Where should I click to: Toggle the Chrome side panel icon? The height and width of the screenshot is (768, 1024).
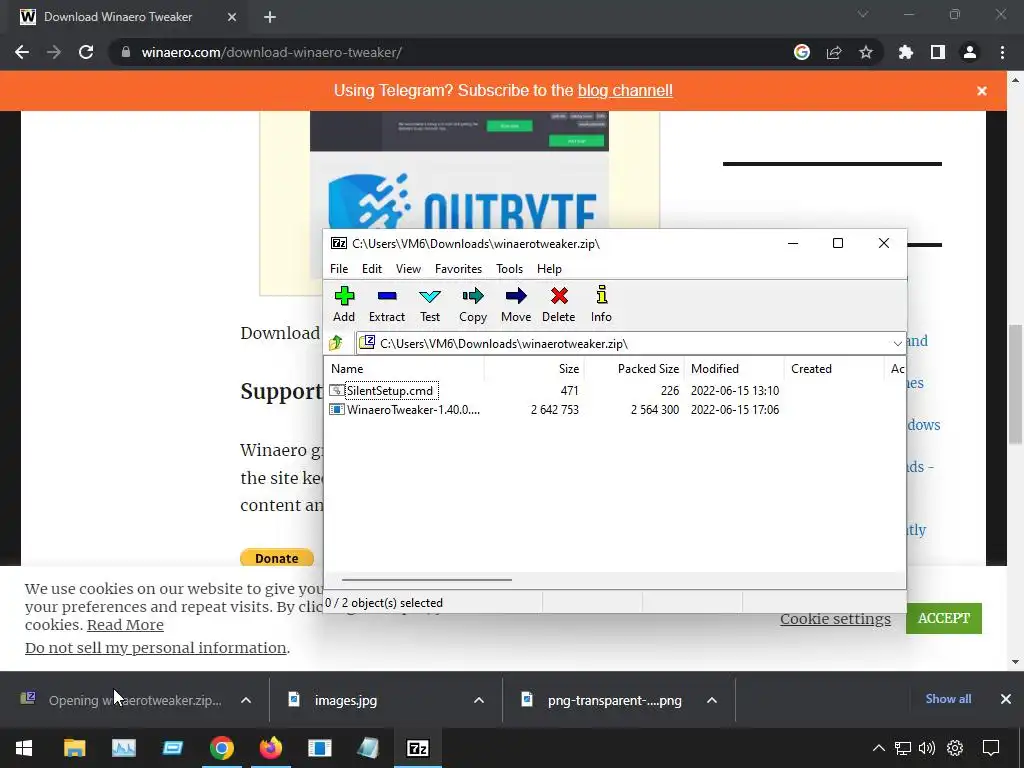coord(938,52)
